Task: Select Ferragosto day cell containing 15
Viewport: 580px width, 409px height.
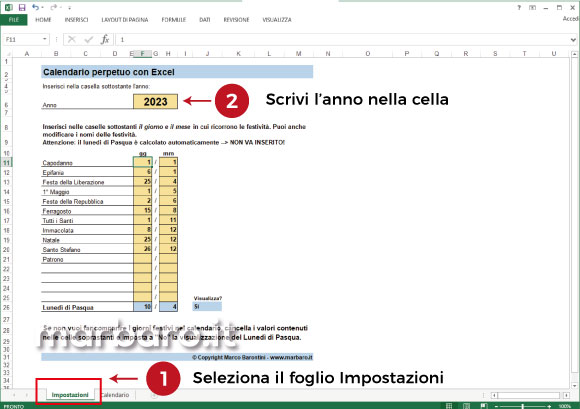Action: (x=142, y=210)
